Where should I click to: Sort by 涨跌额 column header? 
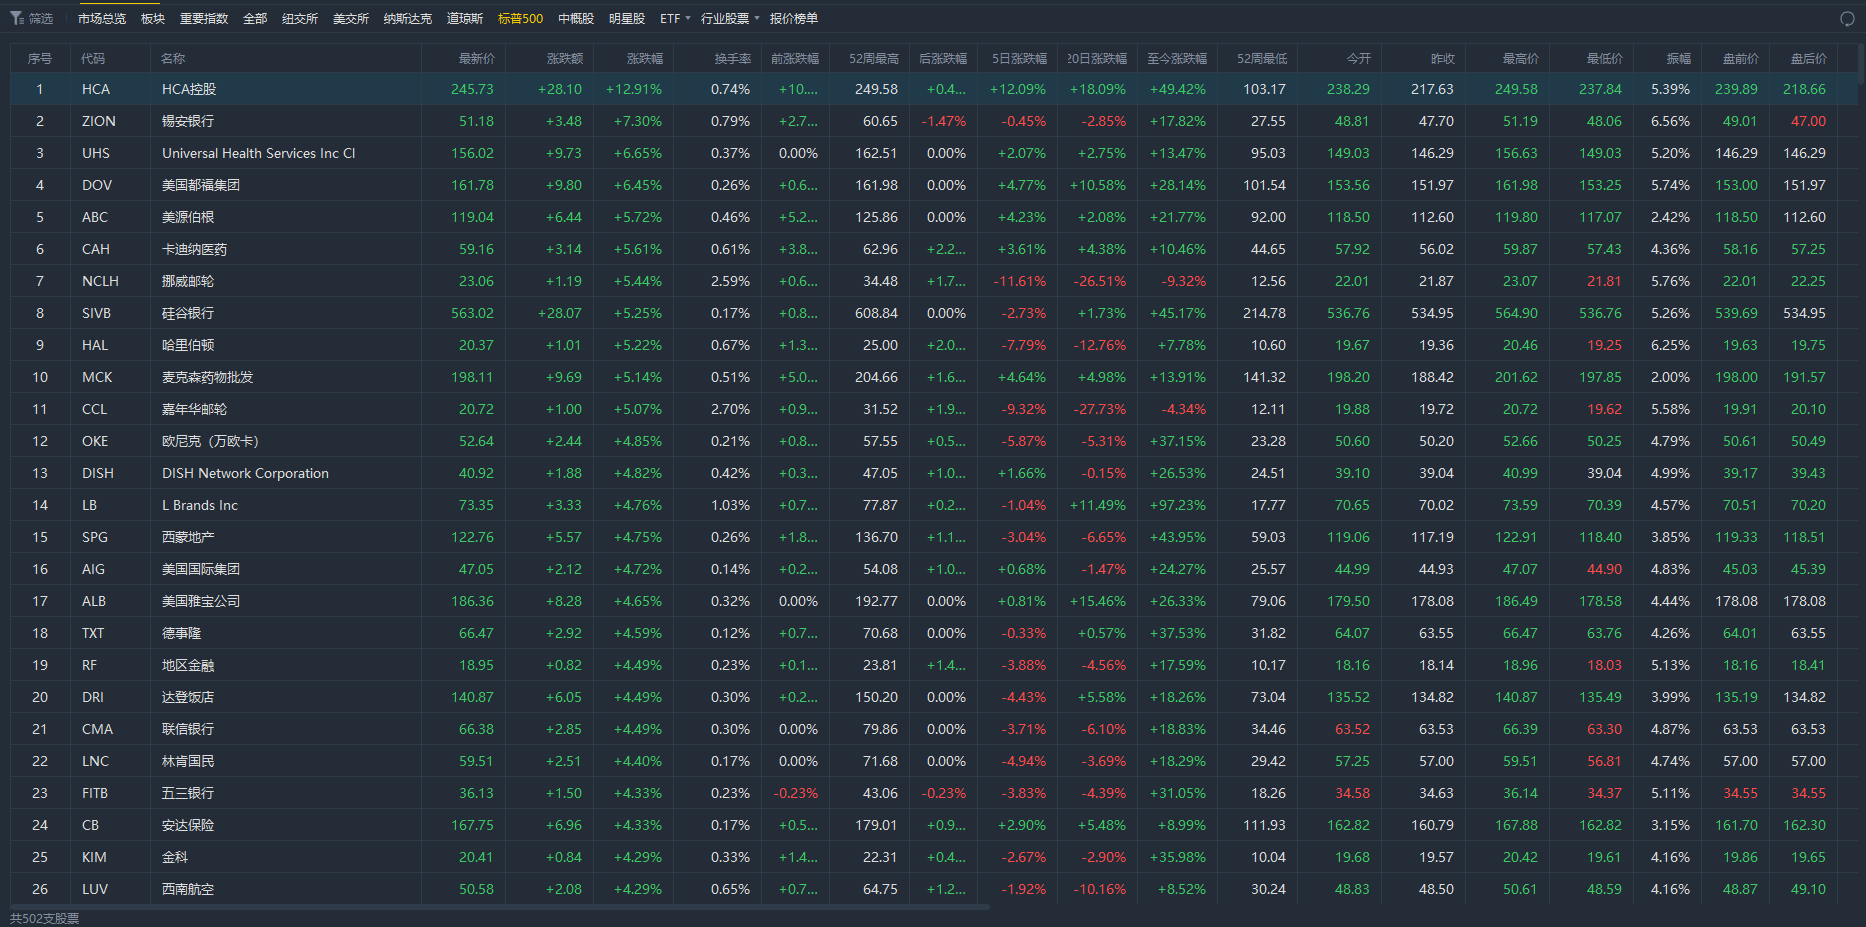pos(565,58)
